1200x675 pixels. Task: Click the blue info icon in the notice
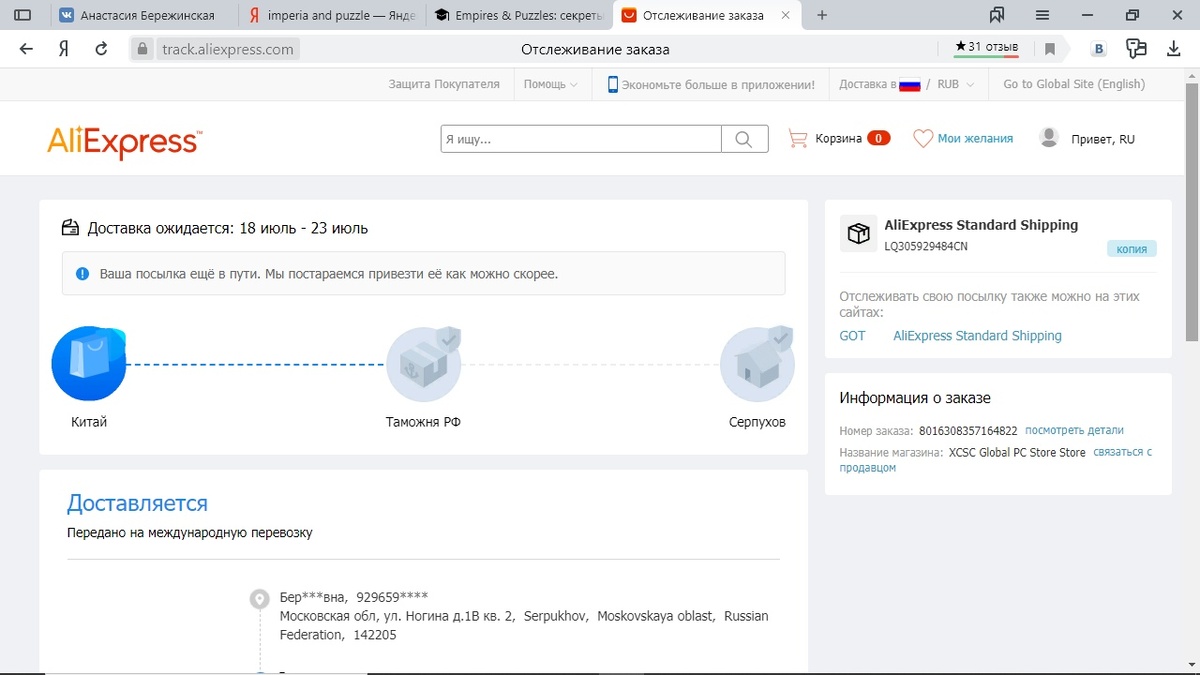pos(82,273)
